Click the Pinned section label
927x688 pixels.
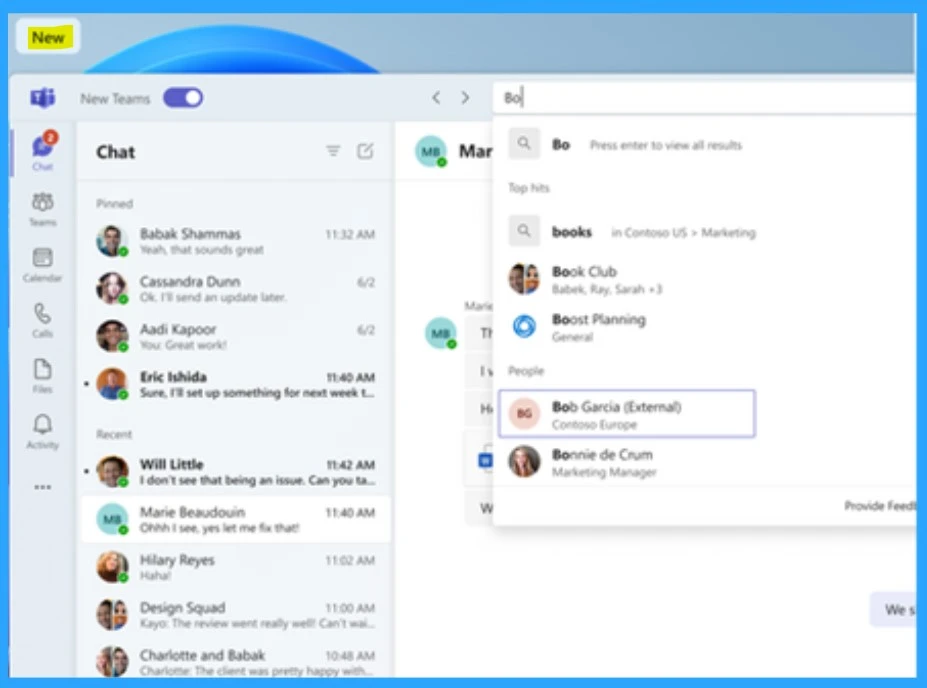pos(114,203)
